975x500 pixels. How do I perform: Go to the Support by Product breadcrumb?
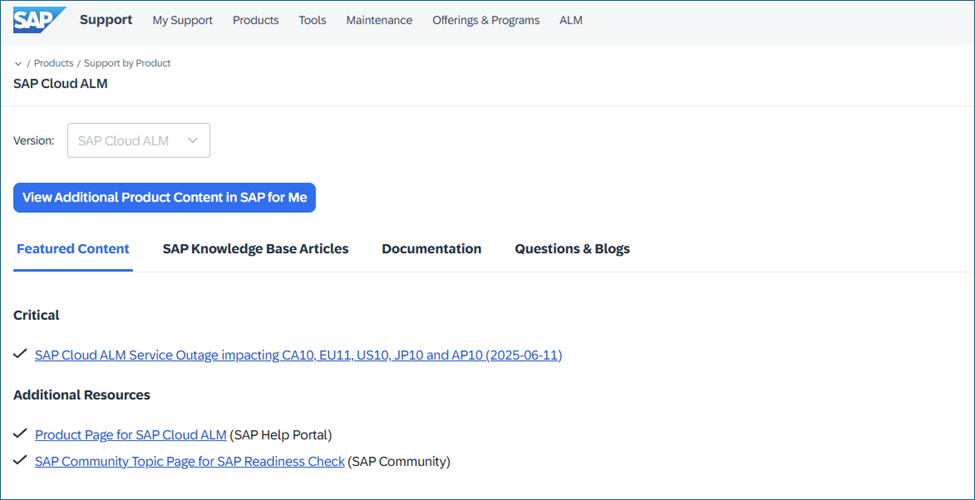(127, 63)
